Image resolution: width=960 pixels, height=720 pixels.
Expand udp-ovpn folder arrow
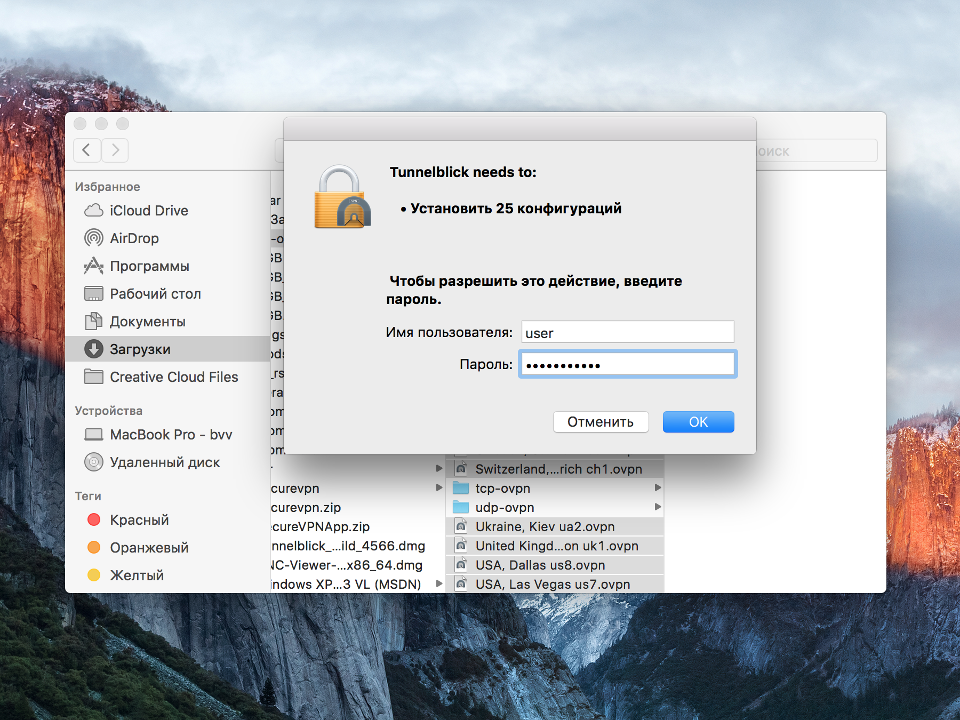pos(658,507)
